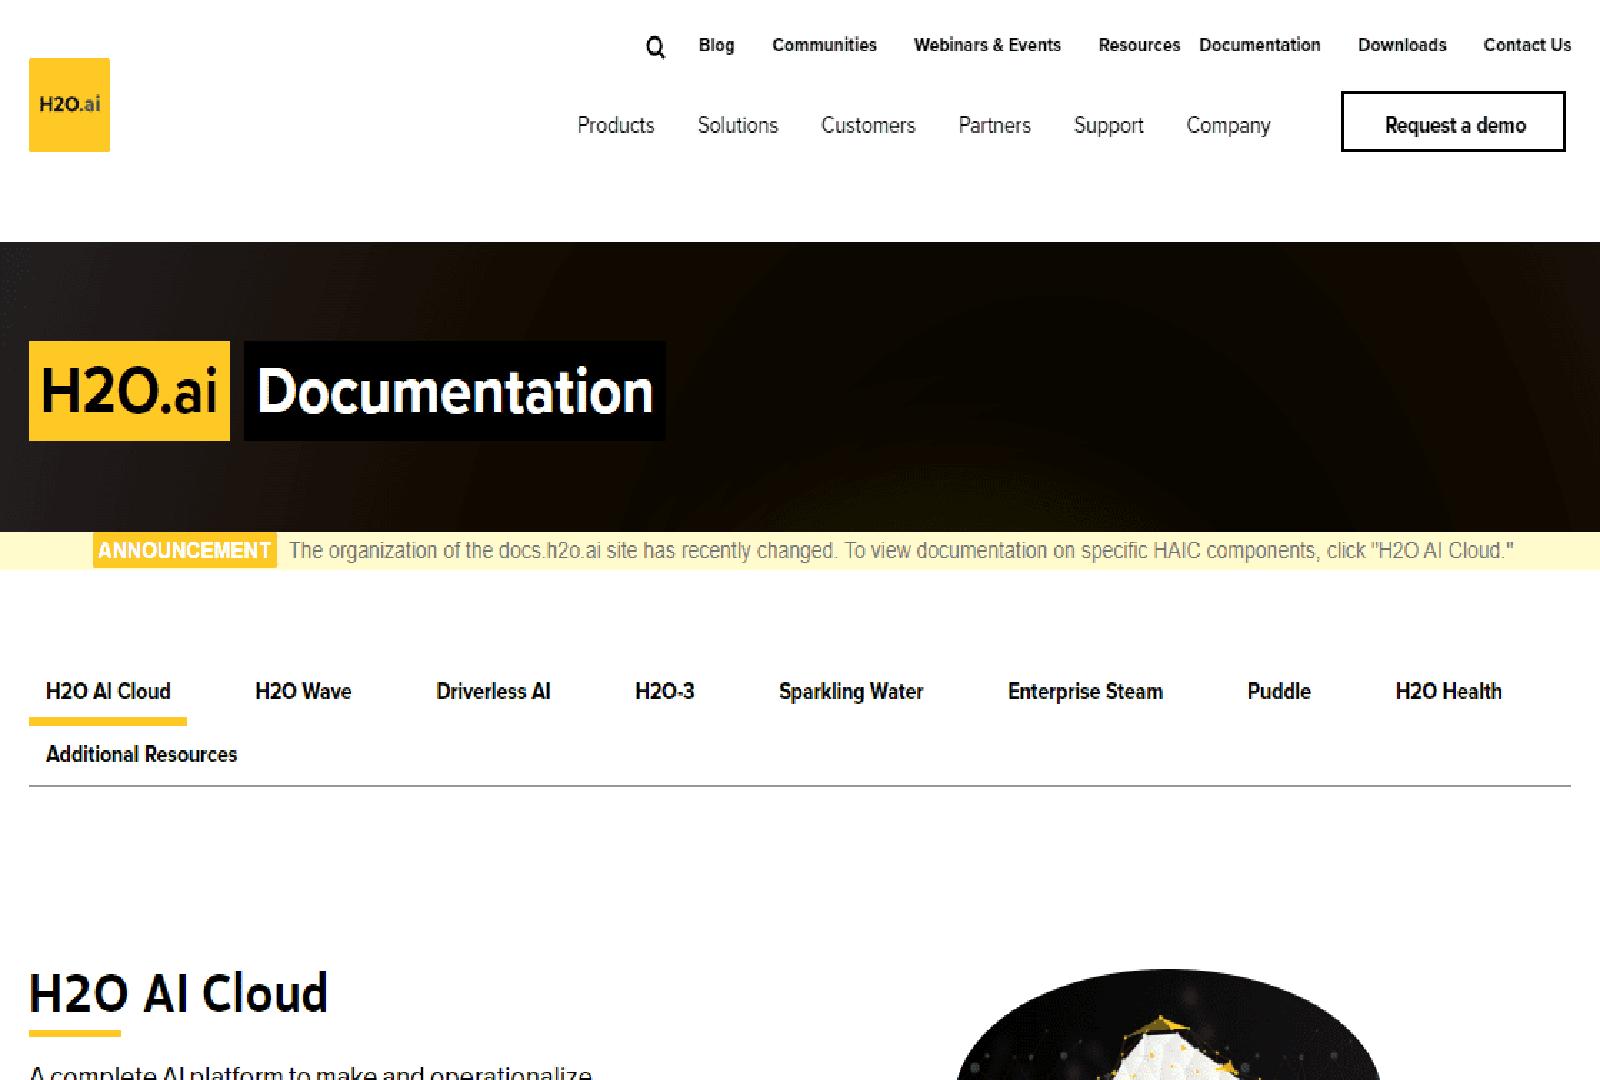Visit the Webinars & Events link
The width and height of the screenshot is (1600, 1080).
987,45
